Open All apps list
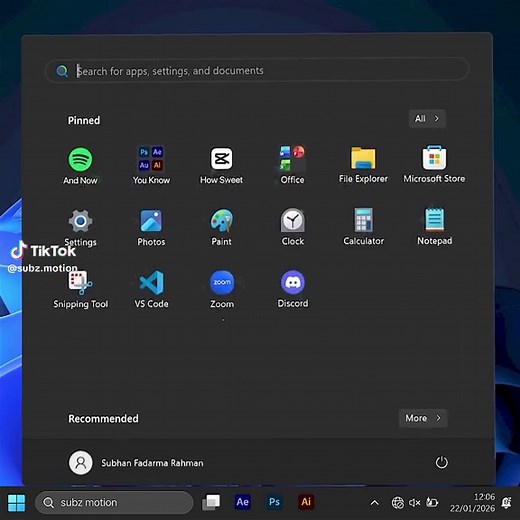This screenshot has width=520, height=520. coord(427,119)
